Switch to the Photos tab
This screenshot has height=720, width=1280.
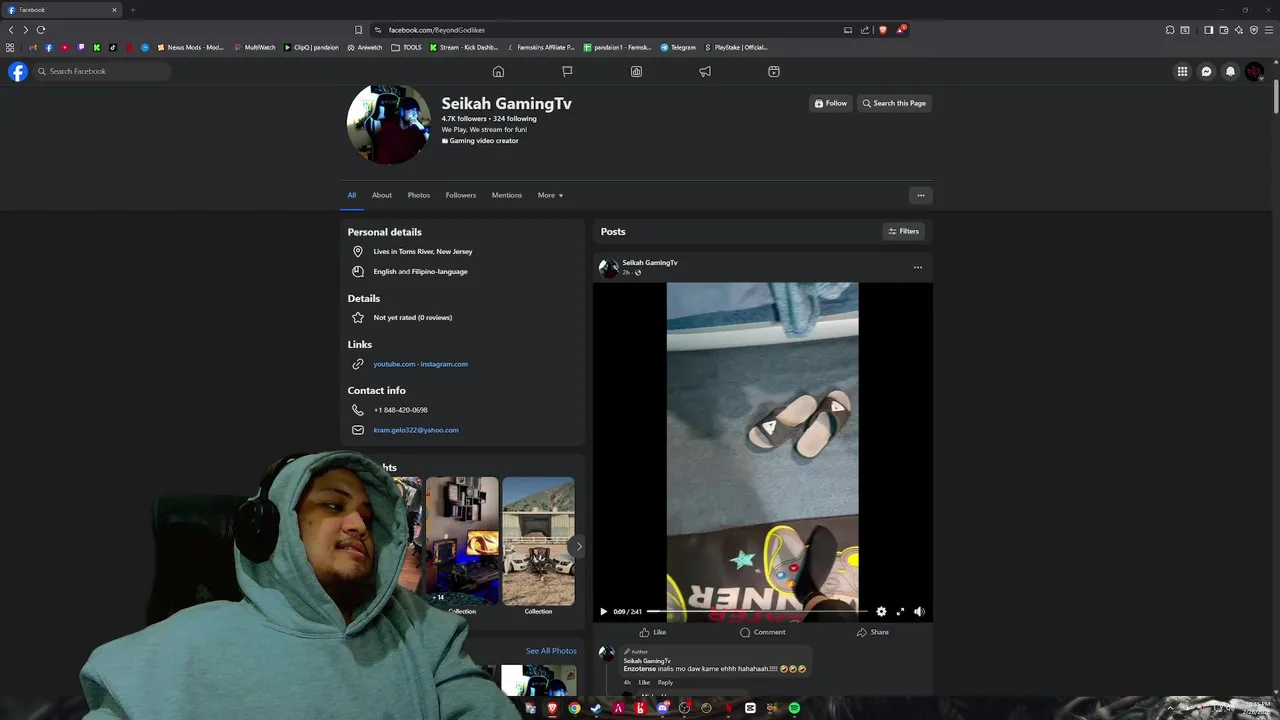[x=419, y=195]
